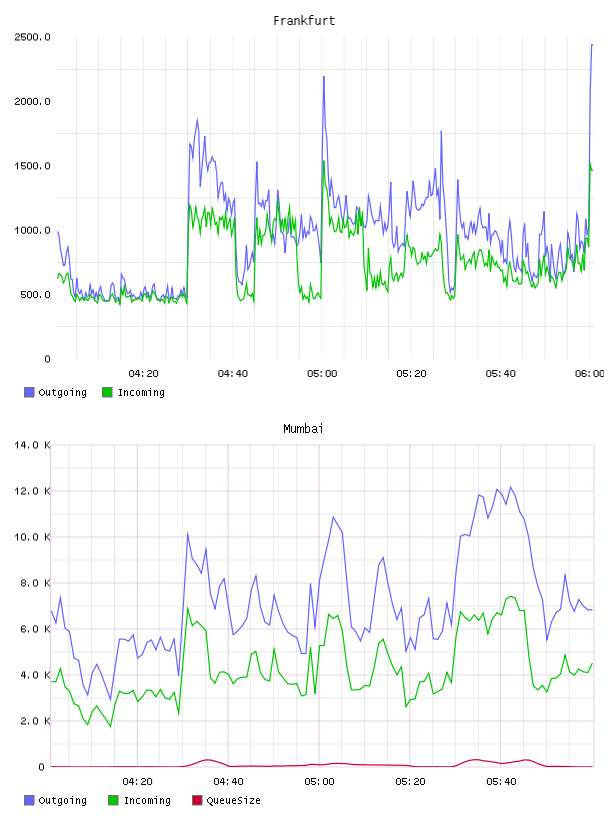Click the 1500.0 y-axis label in Frankfurt chart
The width and height of the screenshot is (608, 816).
[32, 166]
